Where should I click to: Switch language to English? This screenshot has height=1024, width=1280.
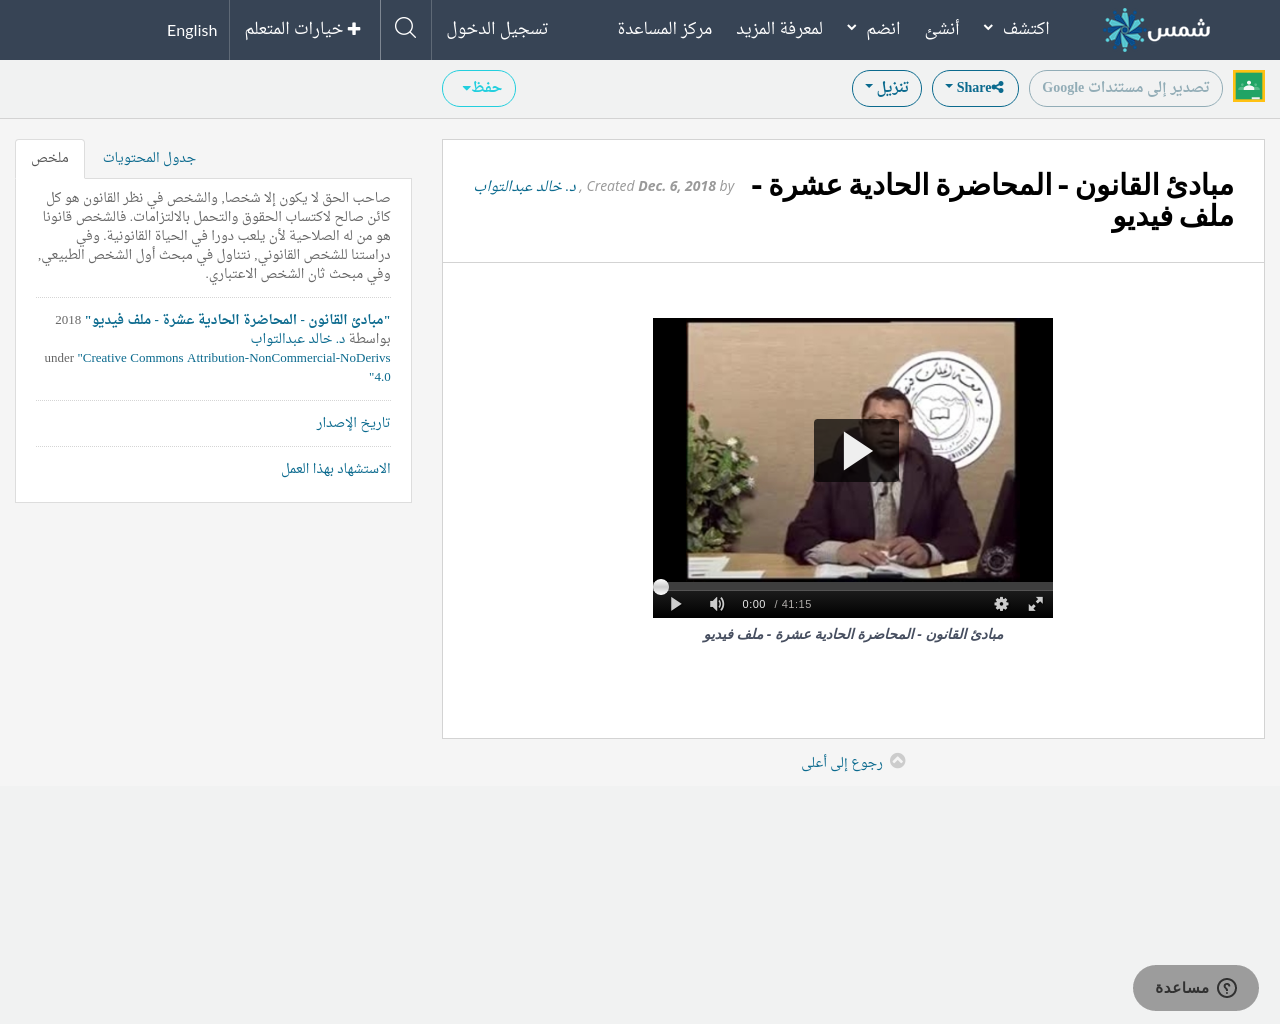tap(192, 30)
